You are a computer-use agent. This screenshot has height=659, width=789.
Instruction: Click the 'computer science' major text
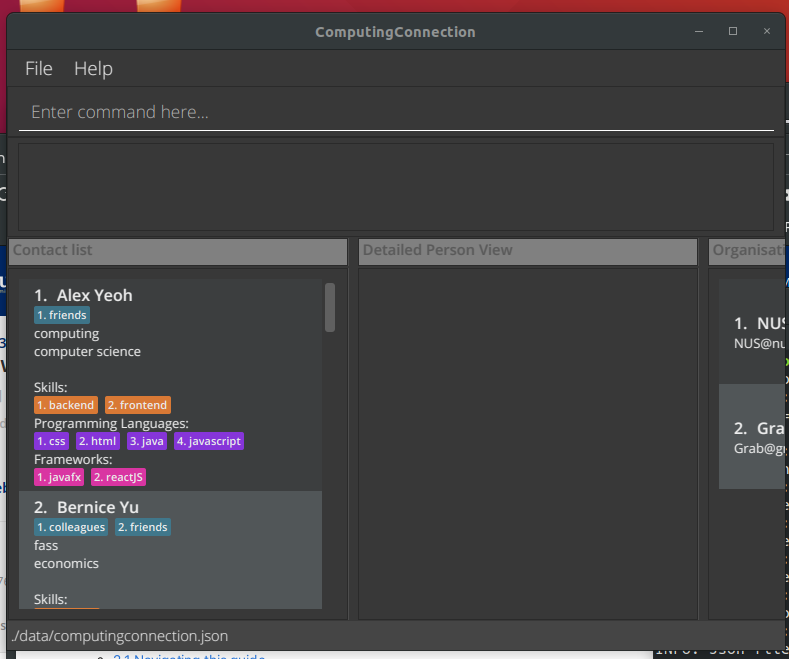click(x=87, y=352)
